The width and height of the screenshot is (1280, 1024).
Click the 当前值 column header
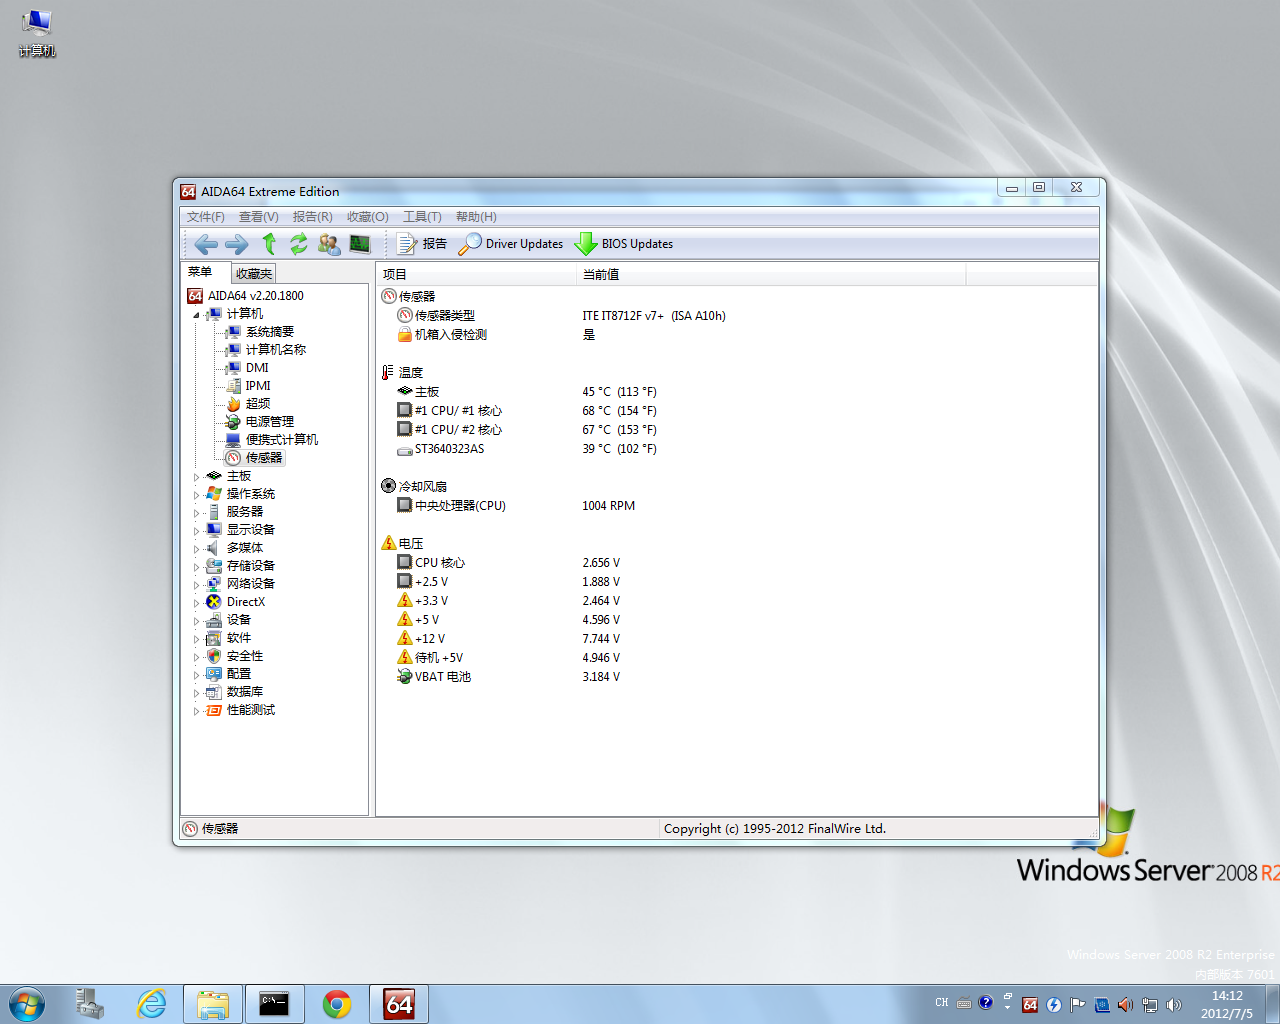771,274
